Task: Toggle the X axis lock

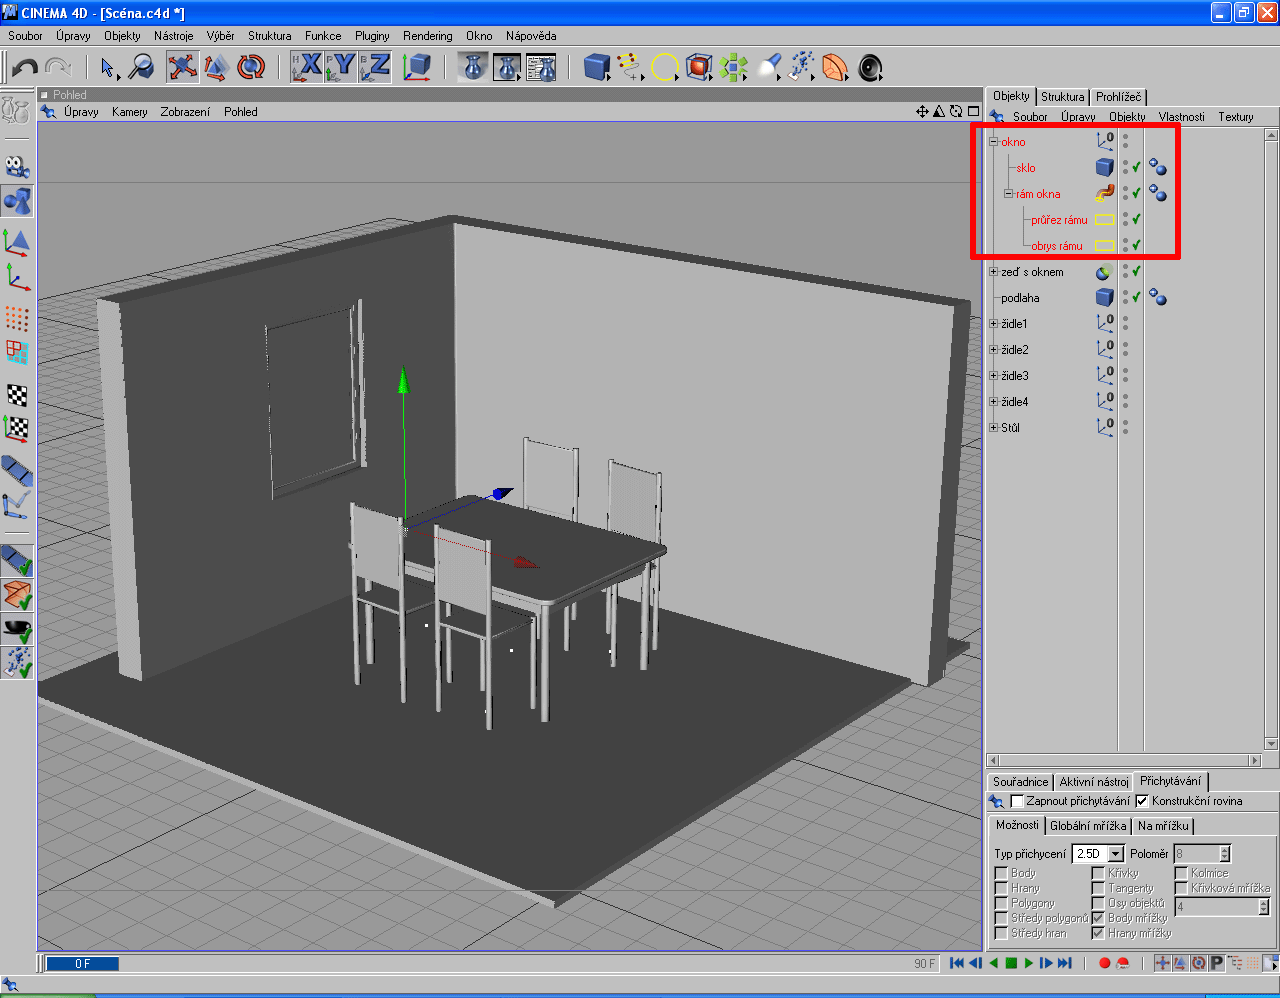Action: click(x=307, y=67)
